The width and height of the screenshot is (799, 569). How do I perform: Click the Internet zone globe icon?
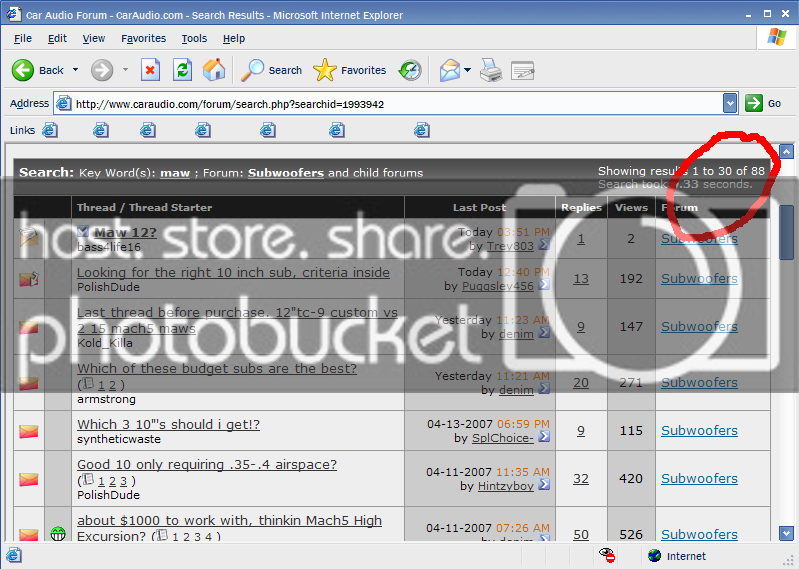point(655,556)
